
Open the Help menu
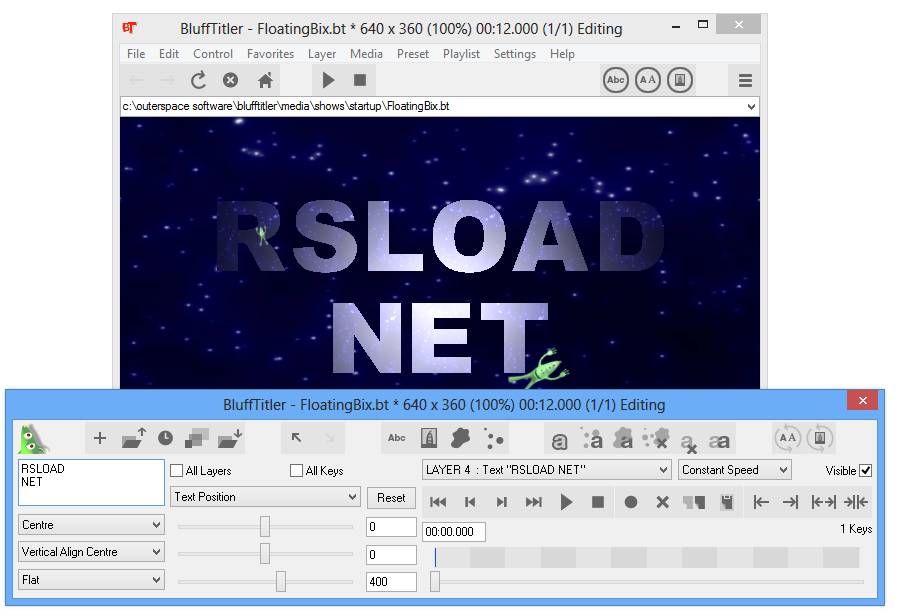562,54
